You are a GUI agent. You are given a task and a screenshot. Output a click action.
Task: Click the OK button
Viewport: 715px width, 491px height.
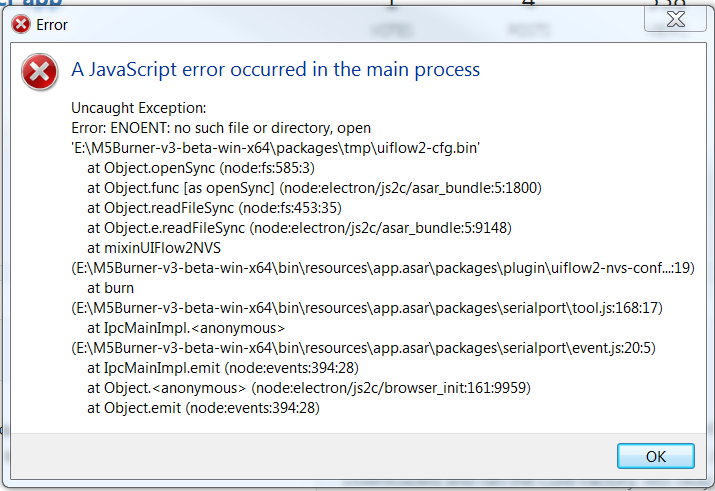tap(655, 456)
